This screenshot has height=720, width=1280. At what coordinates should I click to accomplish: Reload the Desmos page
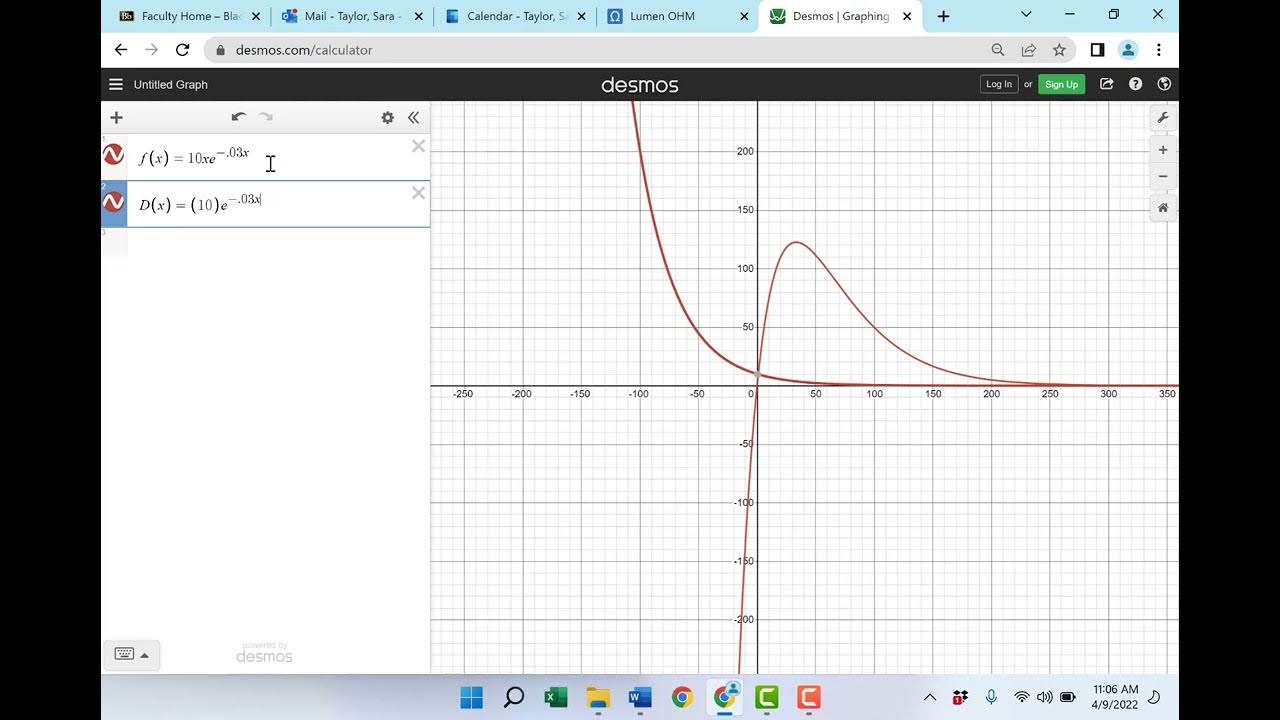(x=182, y=50)
